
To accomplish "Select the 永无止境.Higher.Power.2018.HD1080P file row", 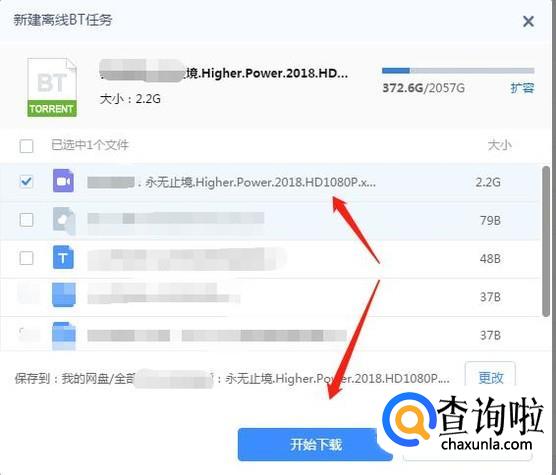I will [x=270, y=182].
